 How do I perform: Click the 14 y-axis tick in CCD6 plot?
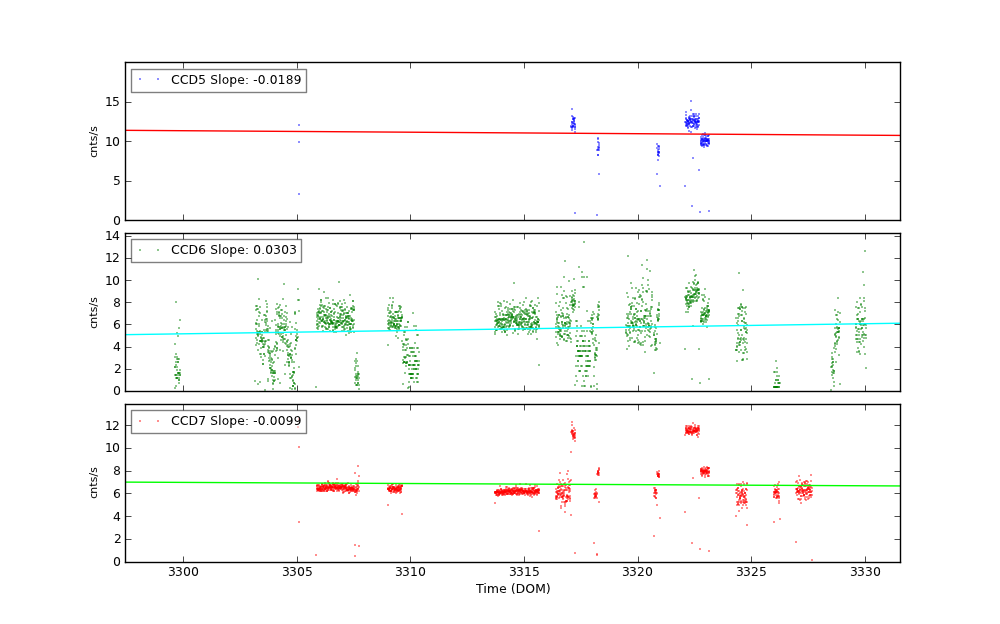(112, 236)
